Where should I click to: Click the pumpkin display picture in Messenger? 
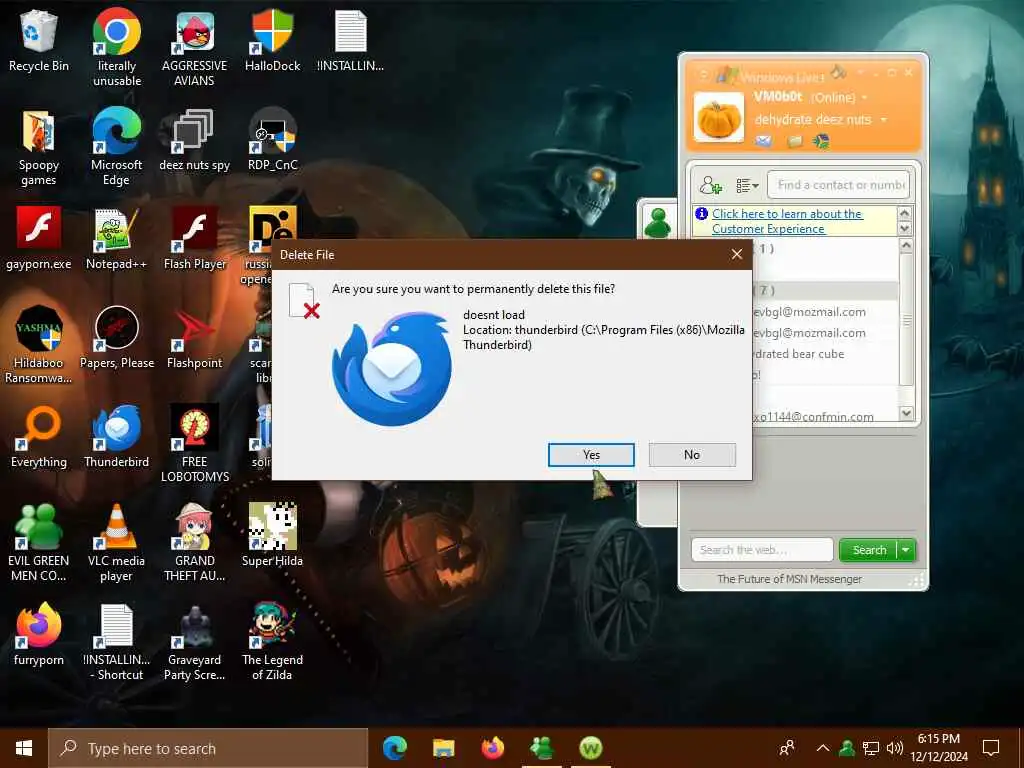(718, 118)
